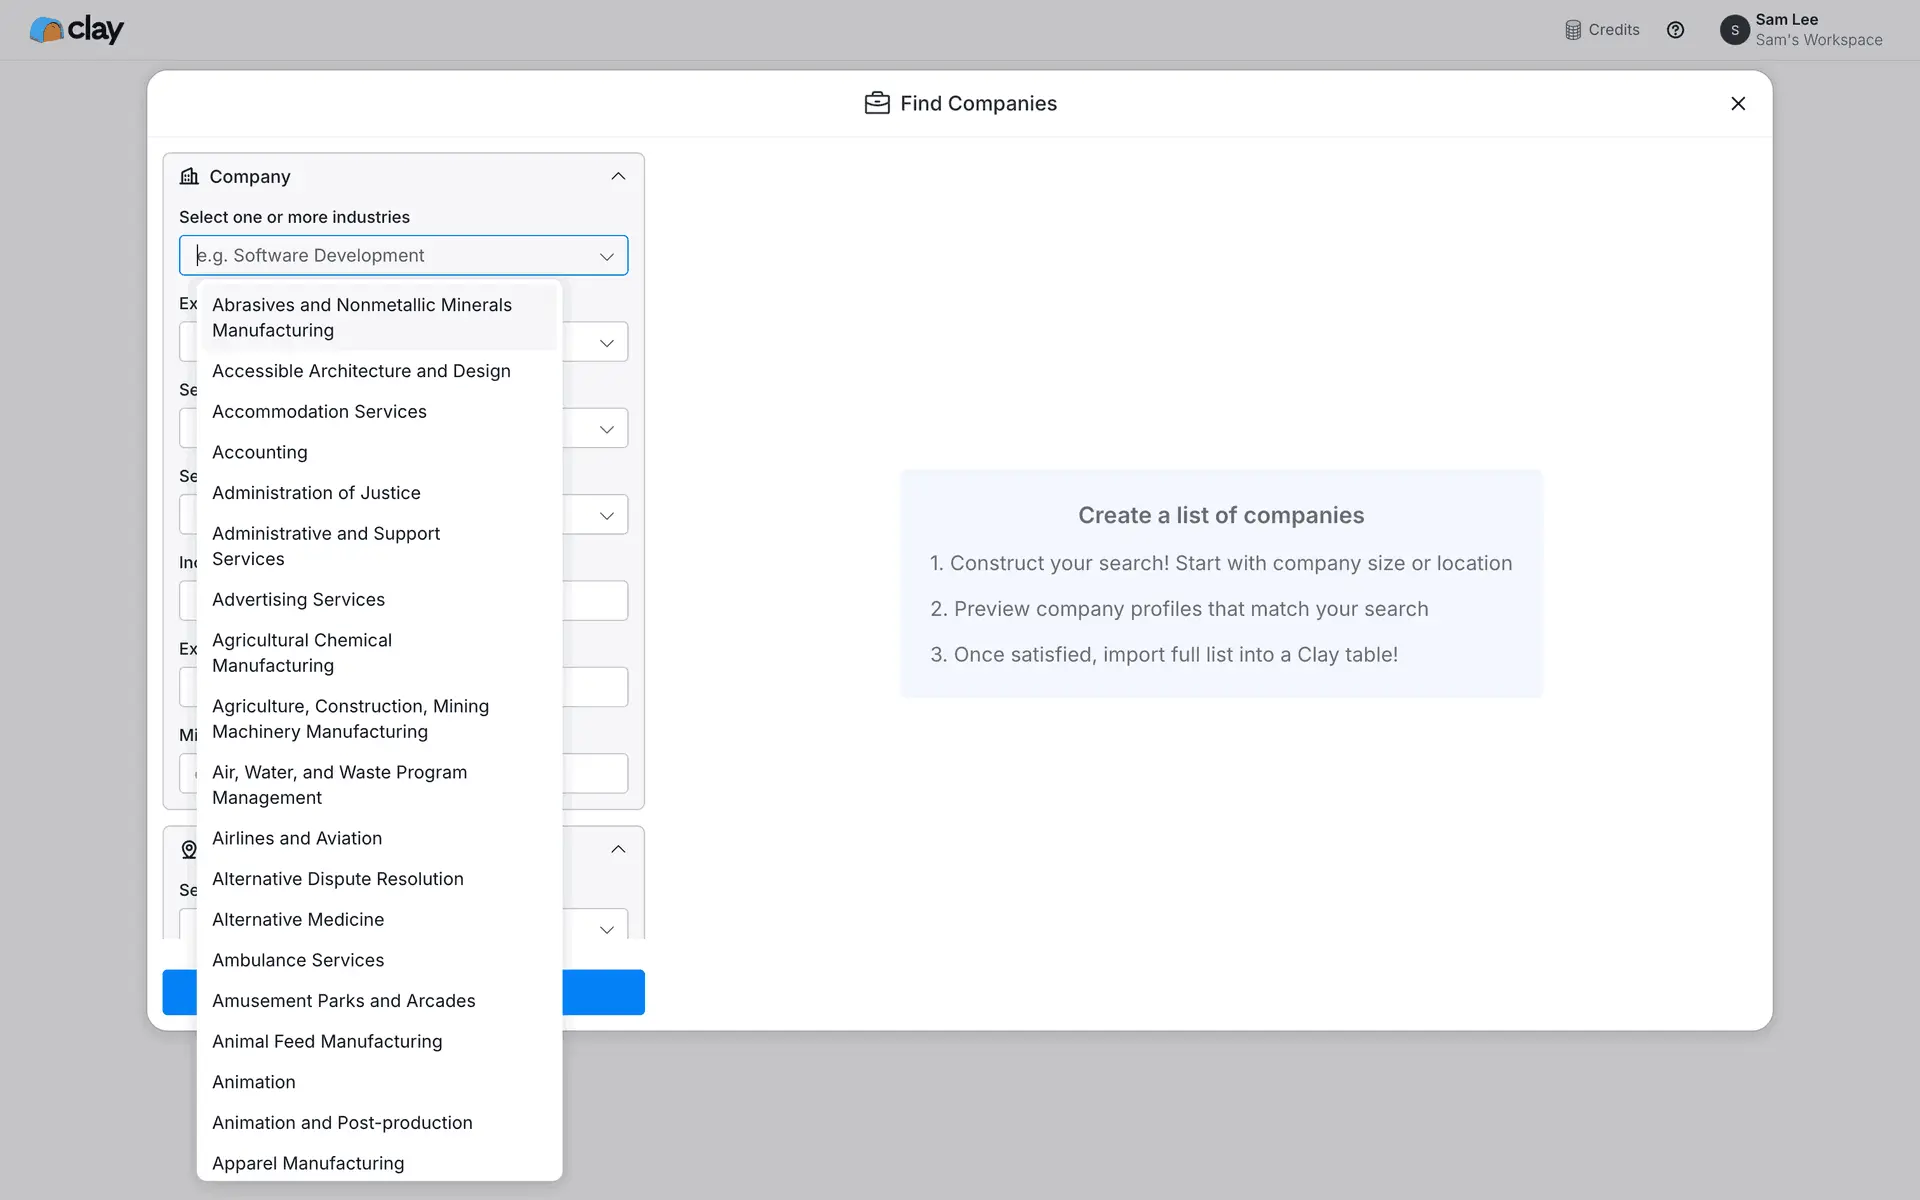Choose Advertising Services option
The height and width of the screenshot is (1200, 1920).
click(298, 600)
